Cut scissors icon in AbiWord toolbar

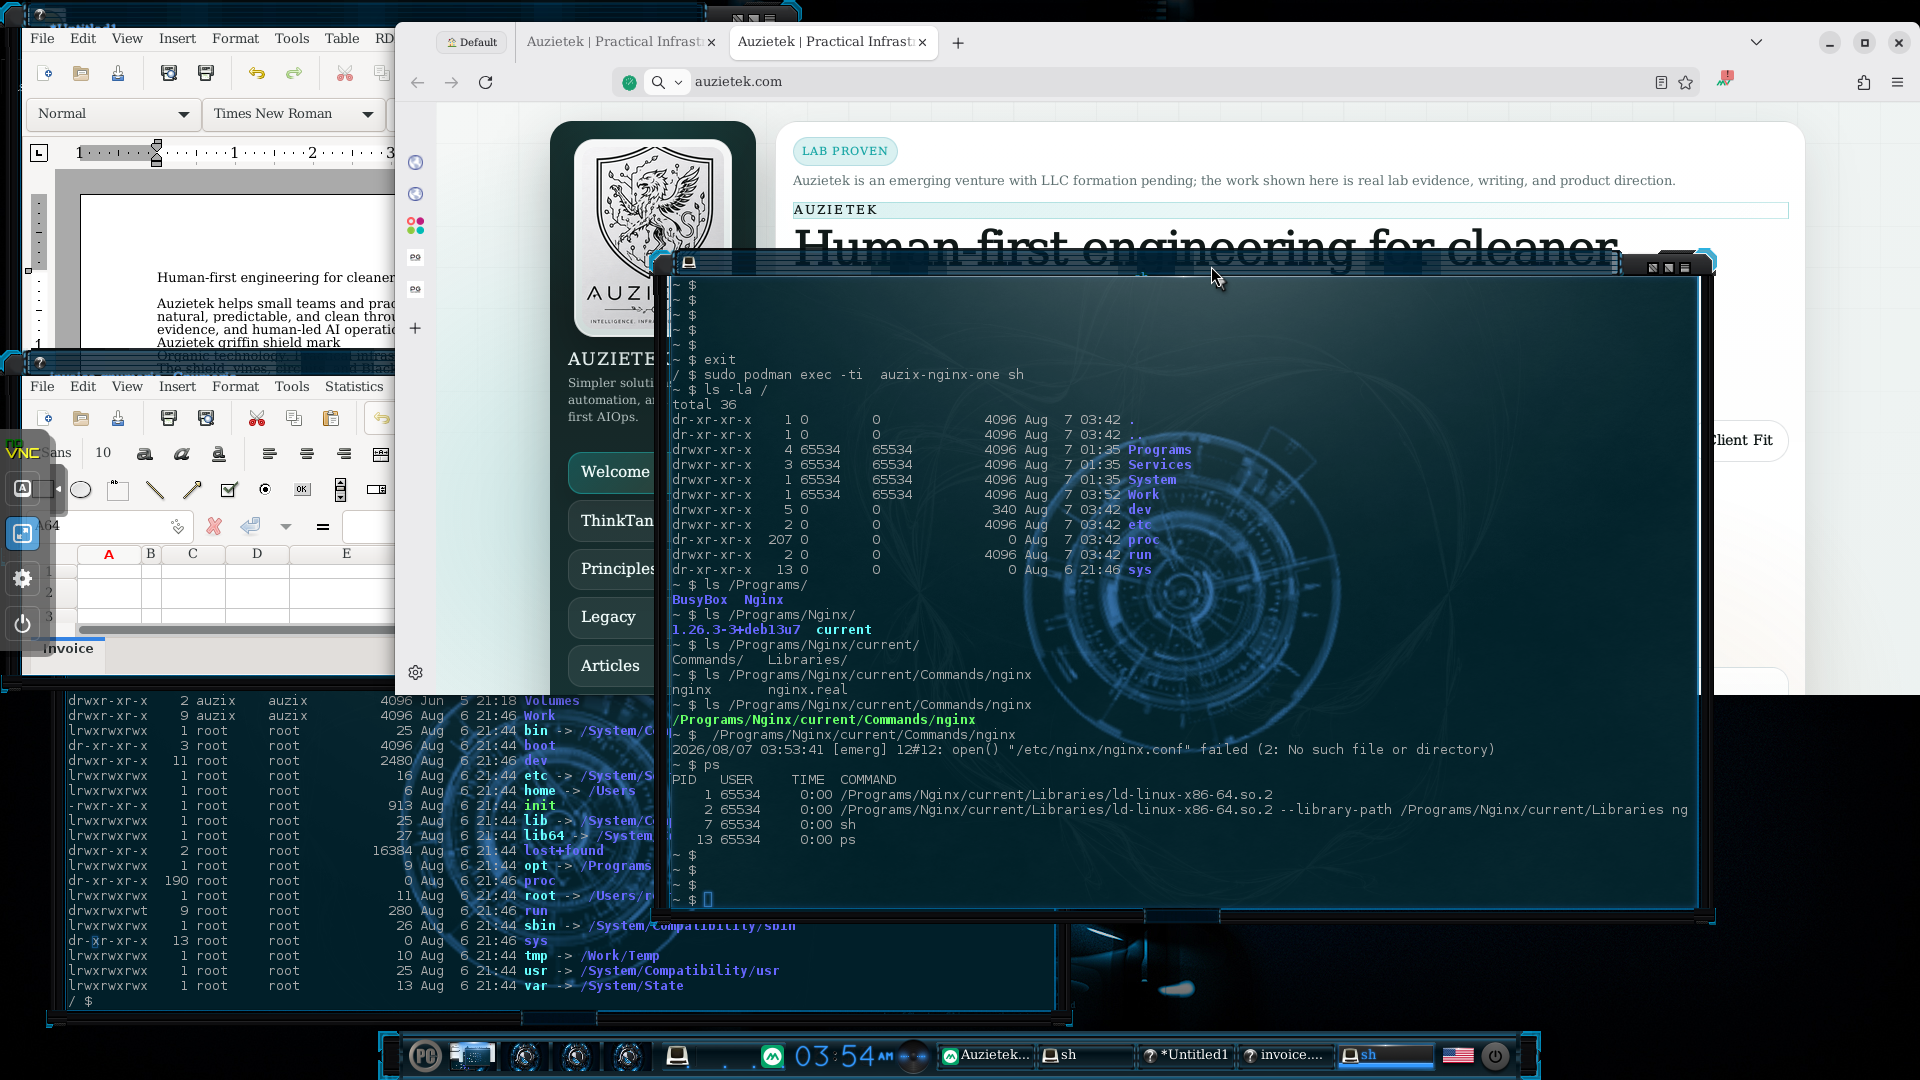tap(345, 74)
